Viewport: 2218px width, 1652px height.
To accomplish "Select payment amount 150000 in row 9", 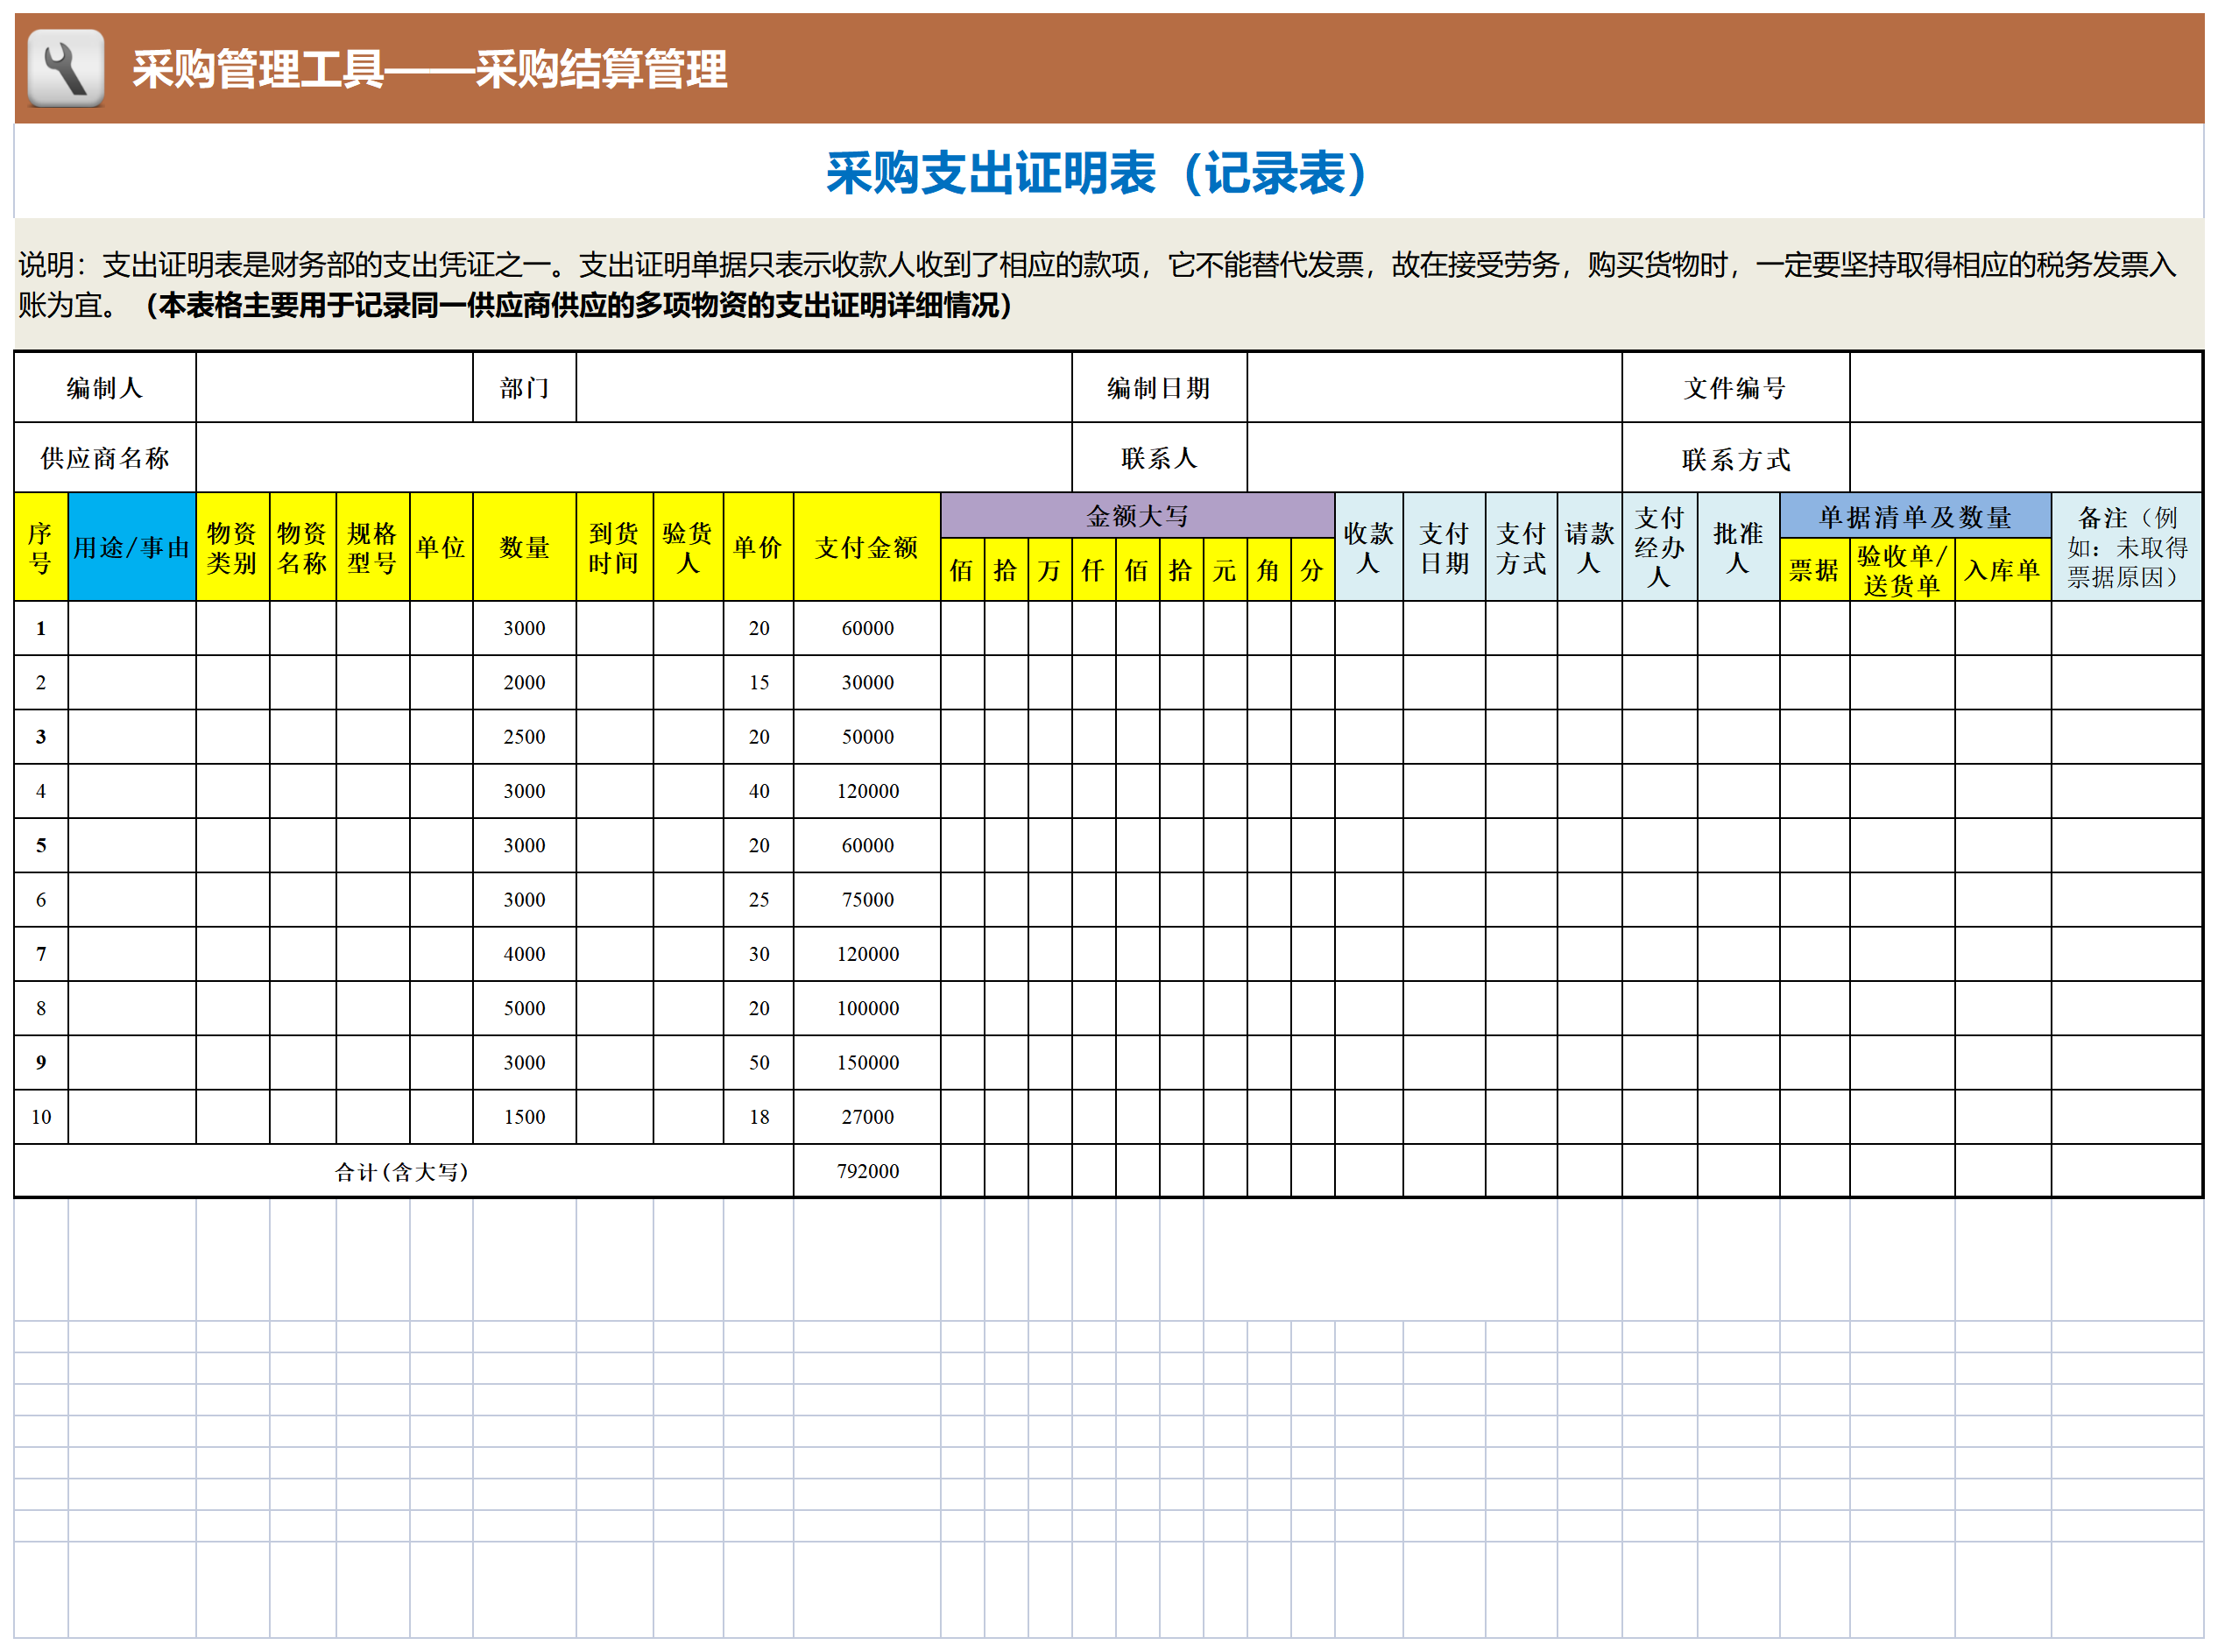I will point(867,1062).
